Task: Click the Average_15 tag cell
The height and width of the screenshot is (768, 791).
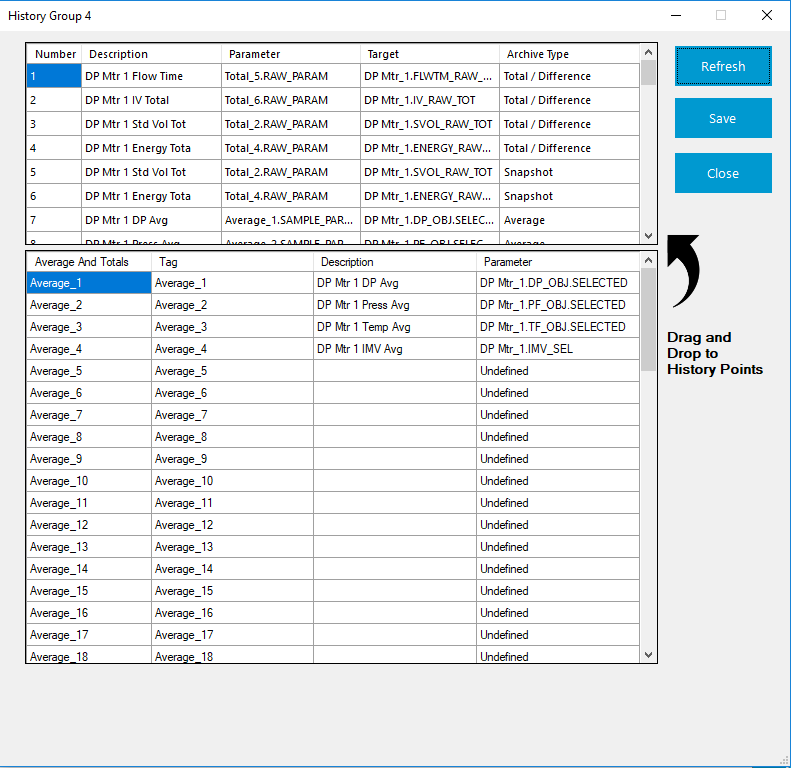Action: 233,591
